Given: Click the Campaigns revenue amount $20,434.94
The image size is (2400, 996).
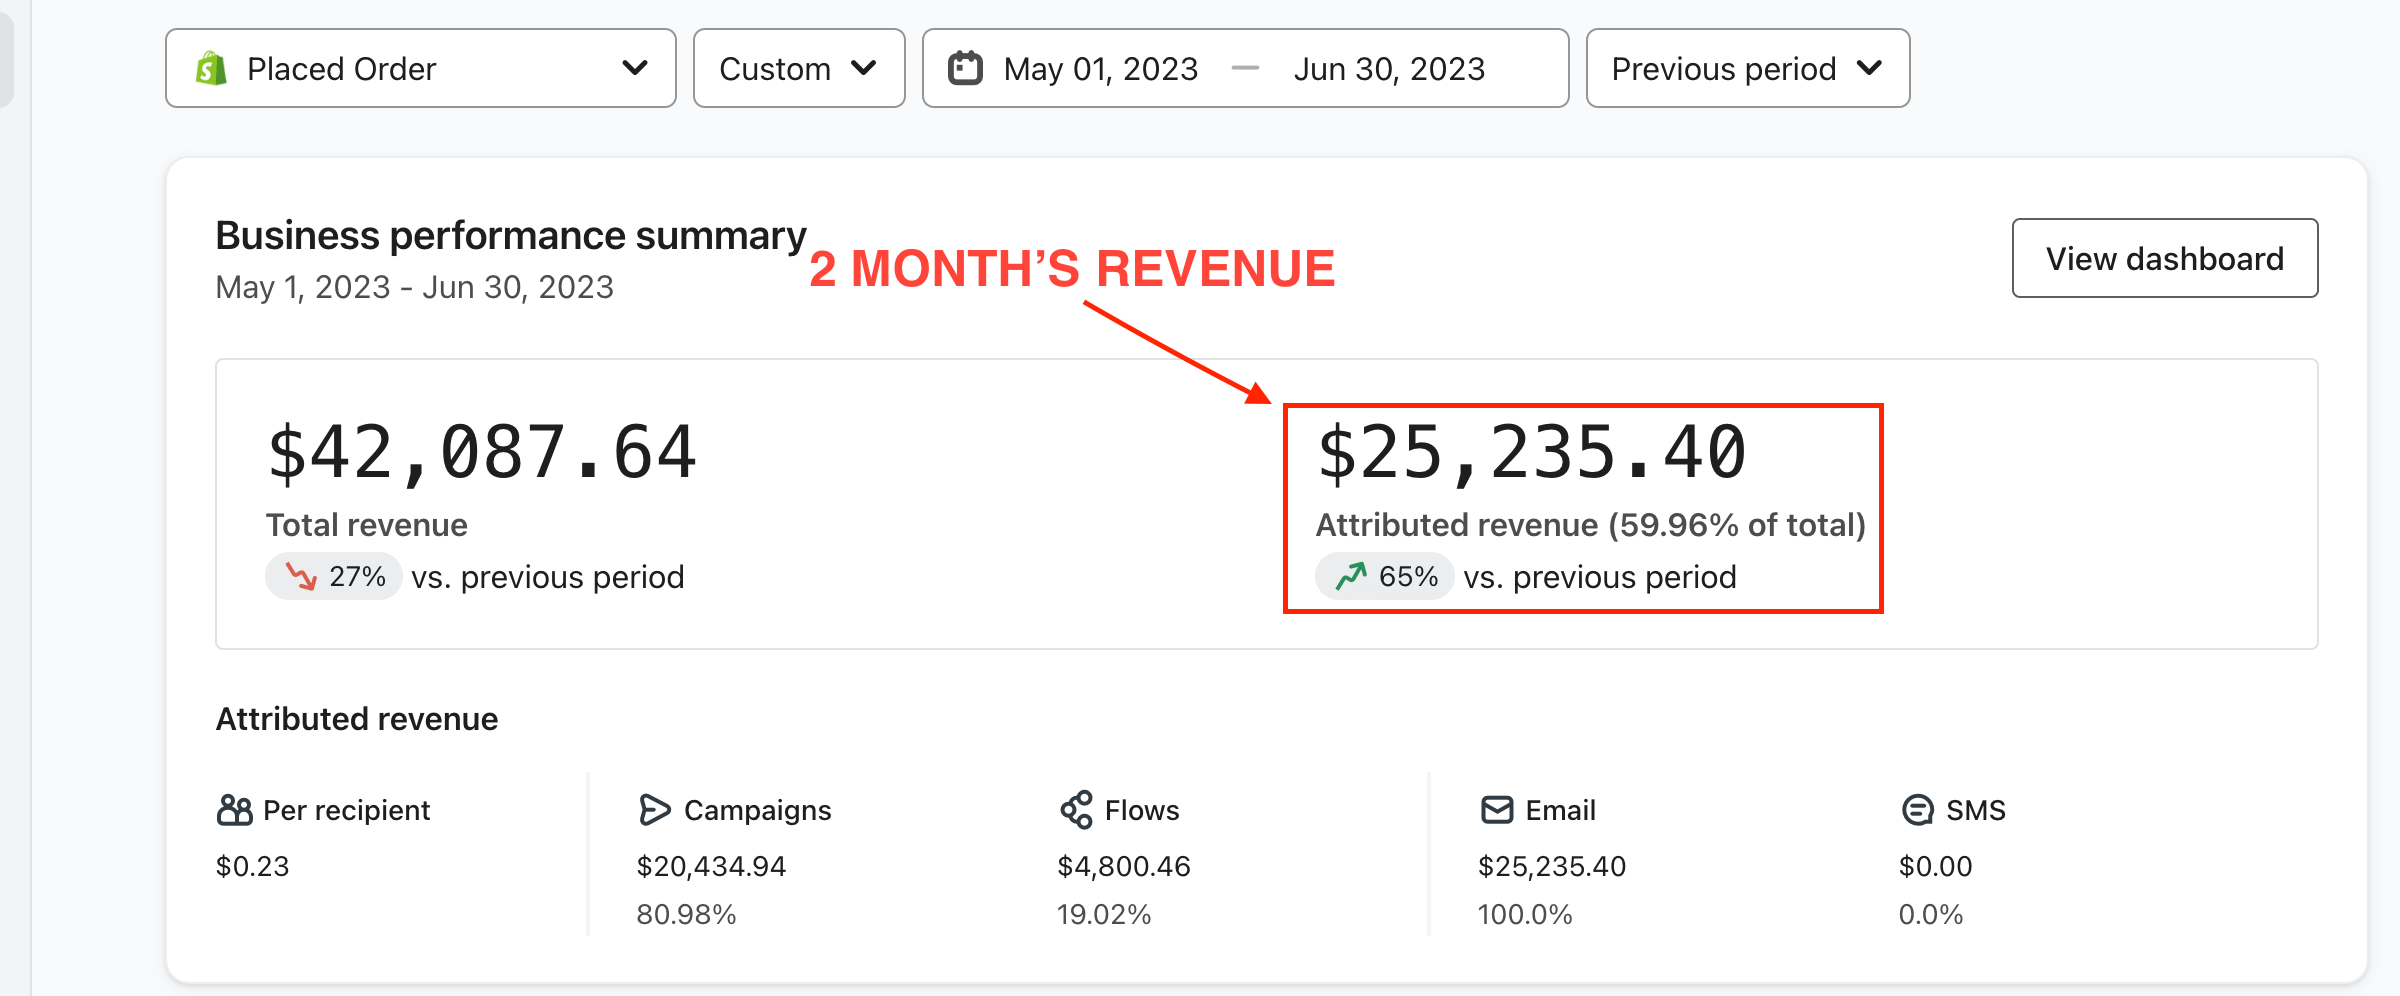Looking at the screenshot, I should pos(711,866).
